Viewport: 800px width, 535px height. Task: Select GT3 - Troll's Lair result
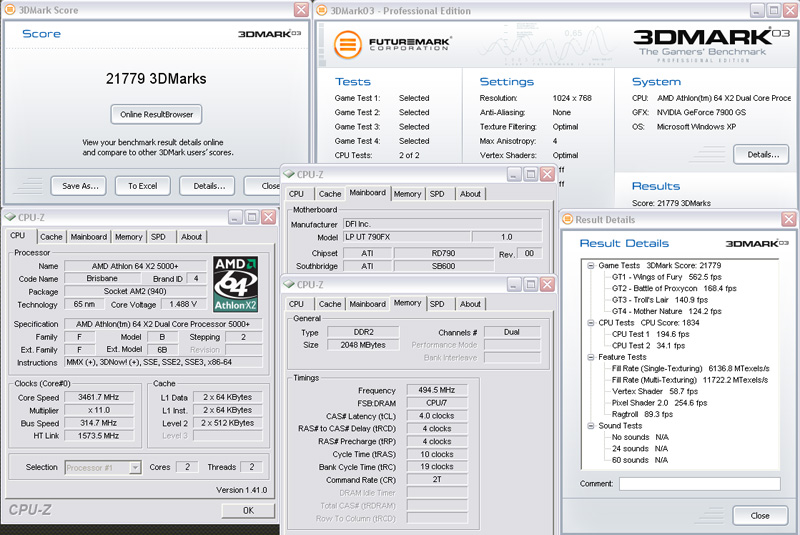click(660, 300)
